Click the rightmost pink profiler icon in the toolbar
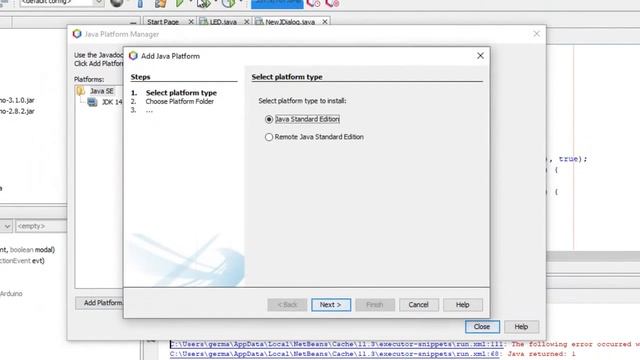 click(332, 3)
